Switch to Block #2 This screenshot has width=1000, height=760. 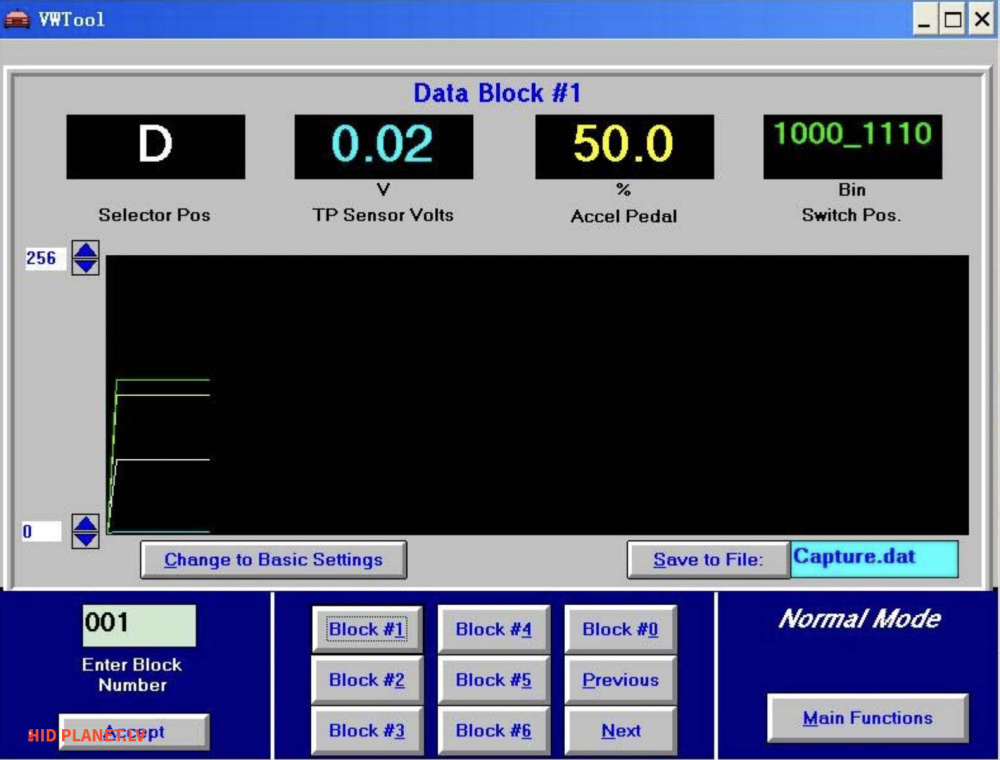367,680
